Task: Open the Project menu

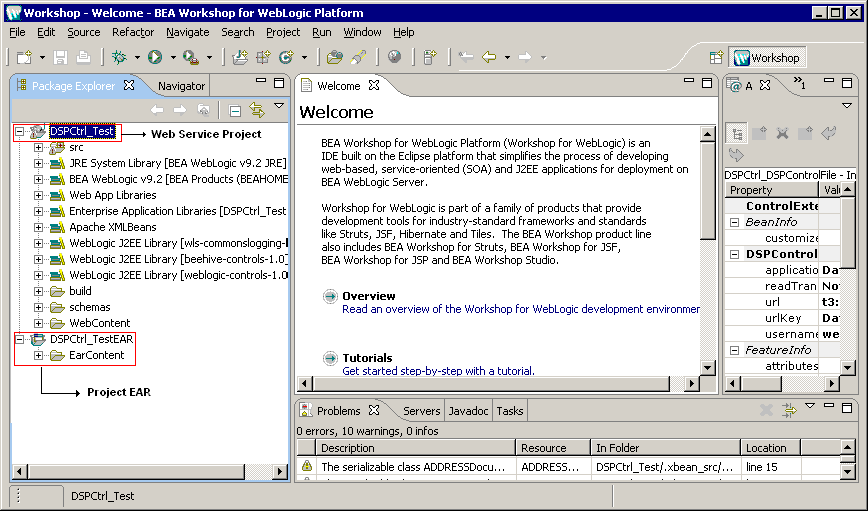Action: coord(283,32)
